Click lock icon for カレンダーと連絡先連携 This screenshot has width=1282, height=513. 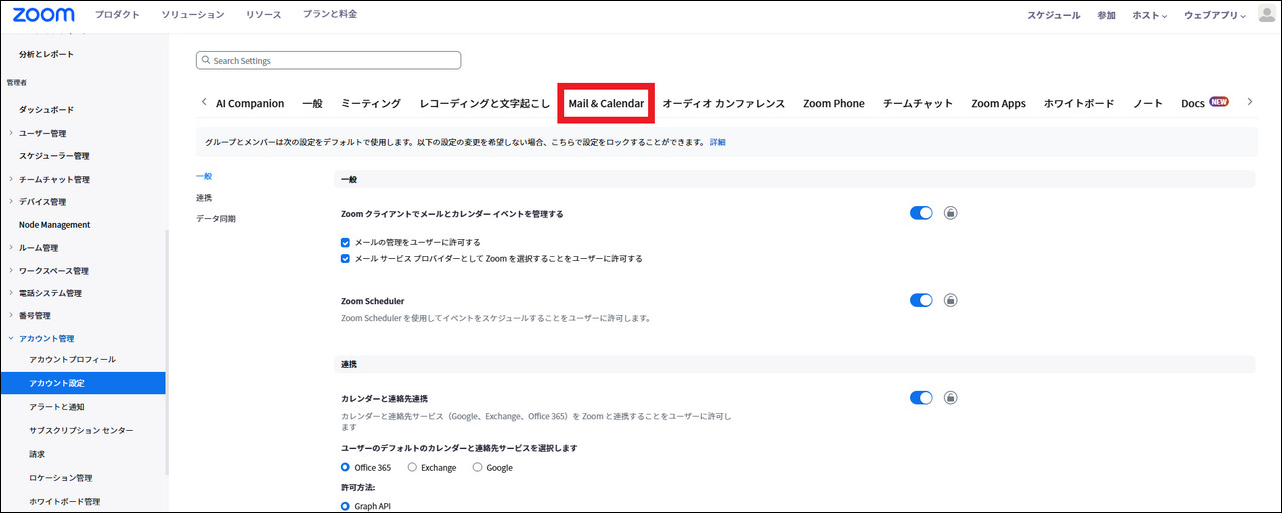pos(950,398)
